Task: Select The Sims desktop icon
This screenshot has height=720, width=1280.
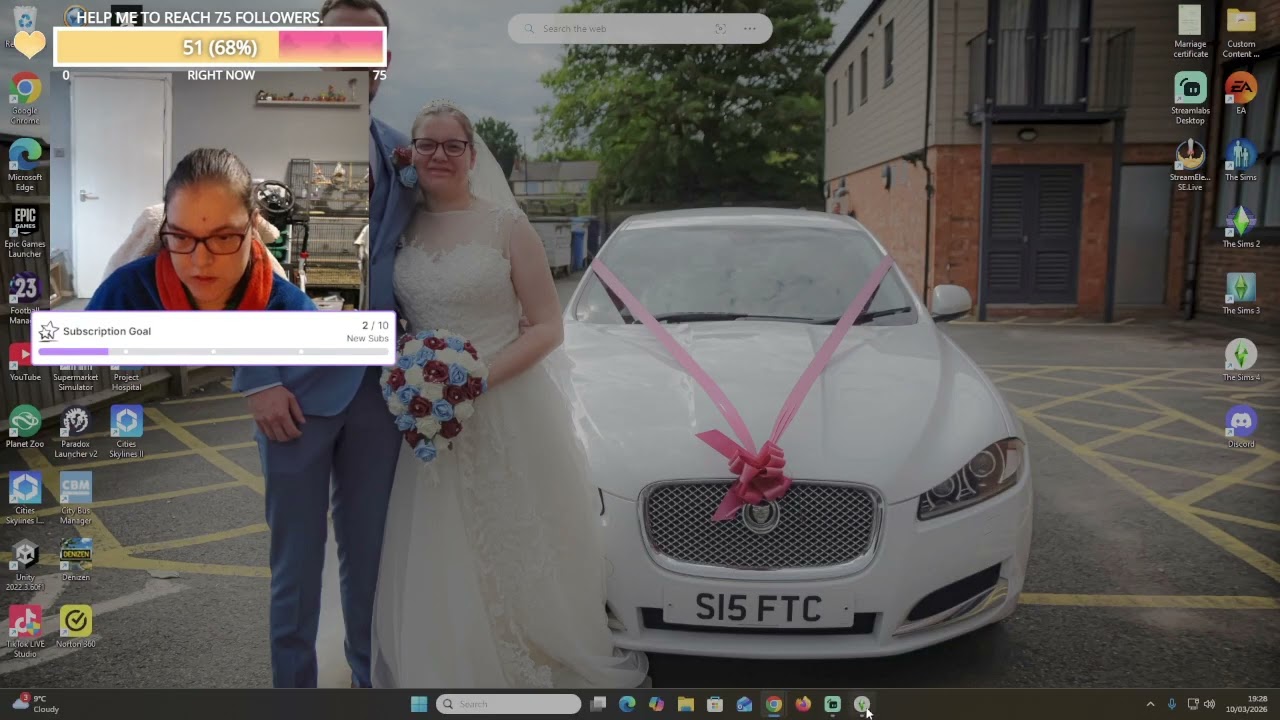Action: (x=1241, y=161)
